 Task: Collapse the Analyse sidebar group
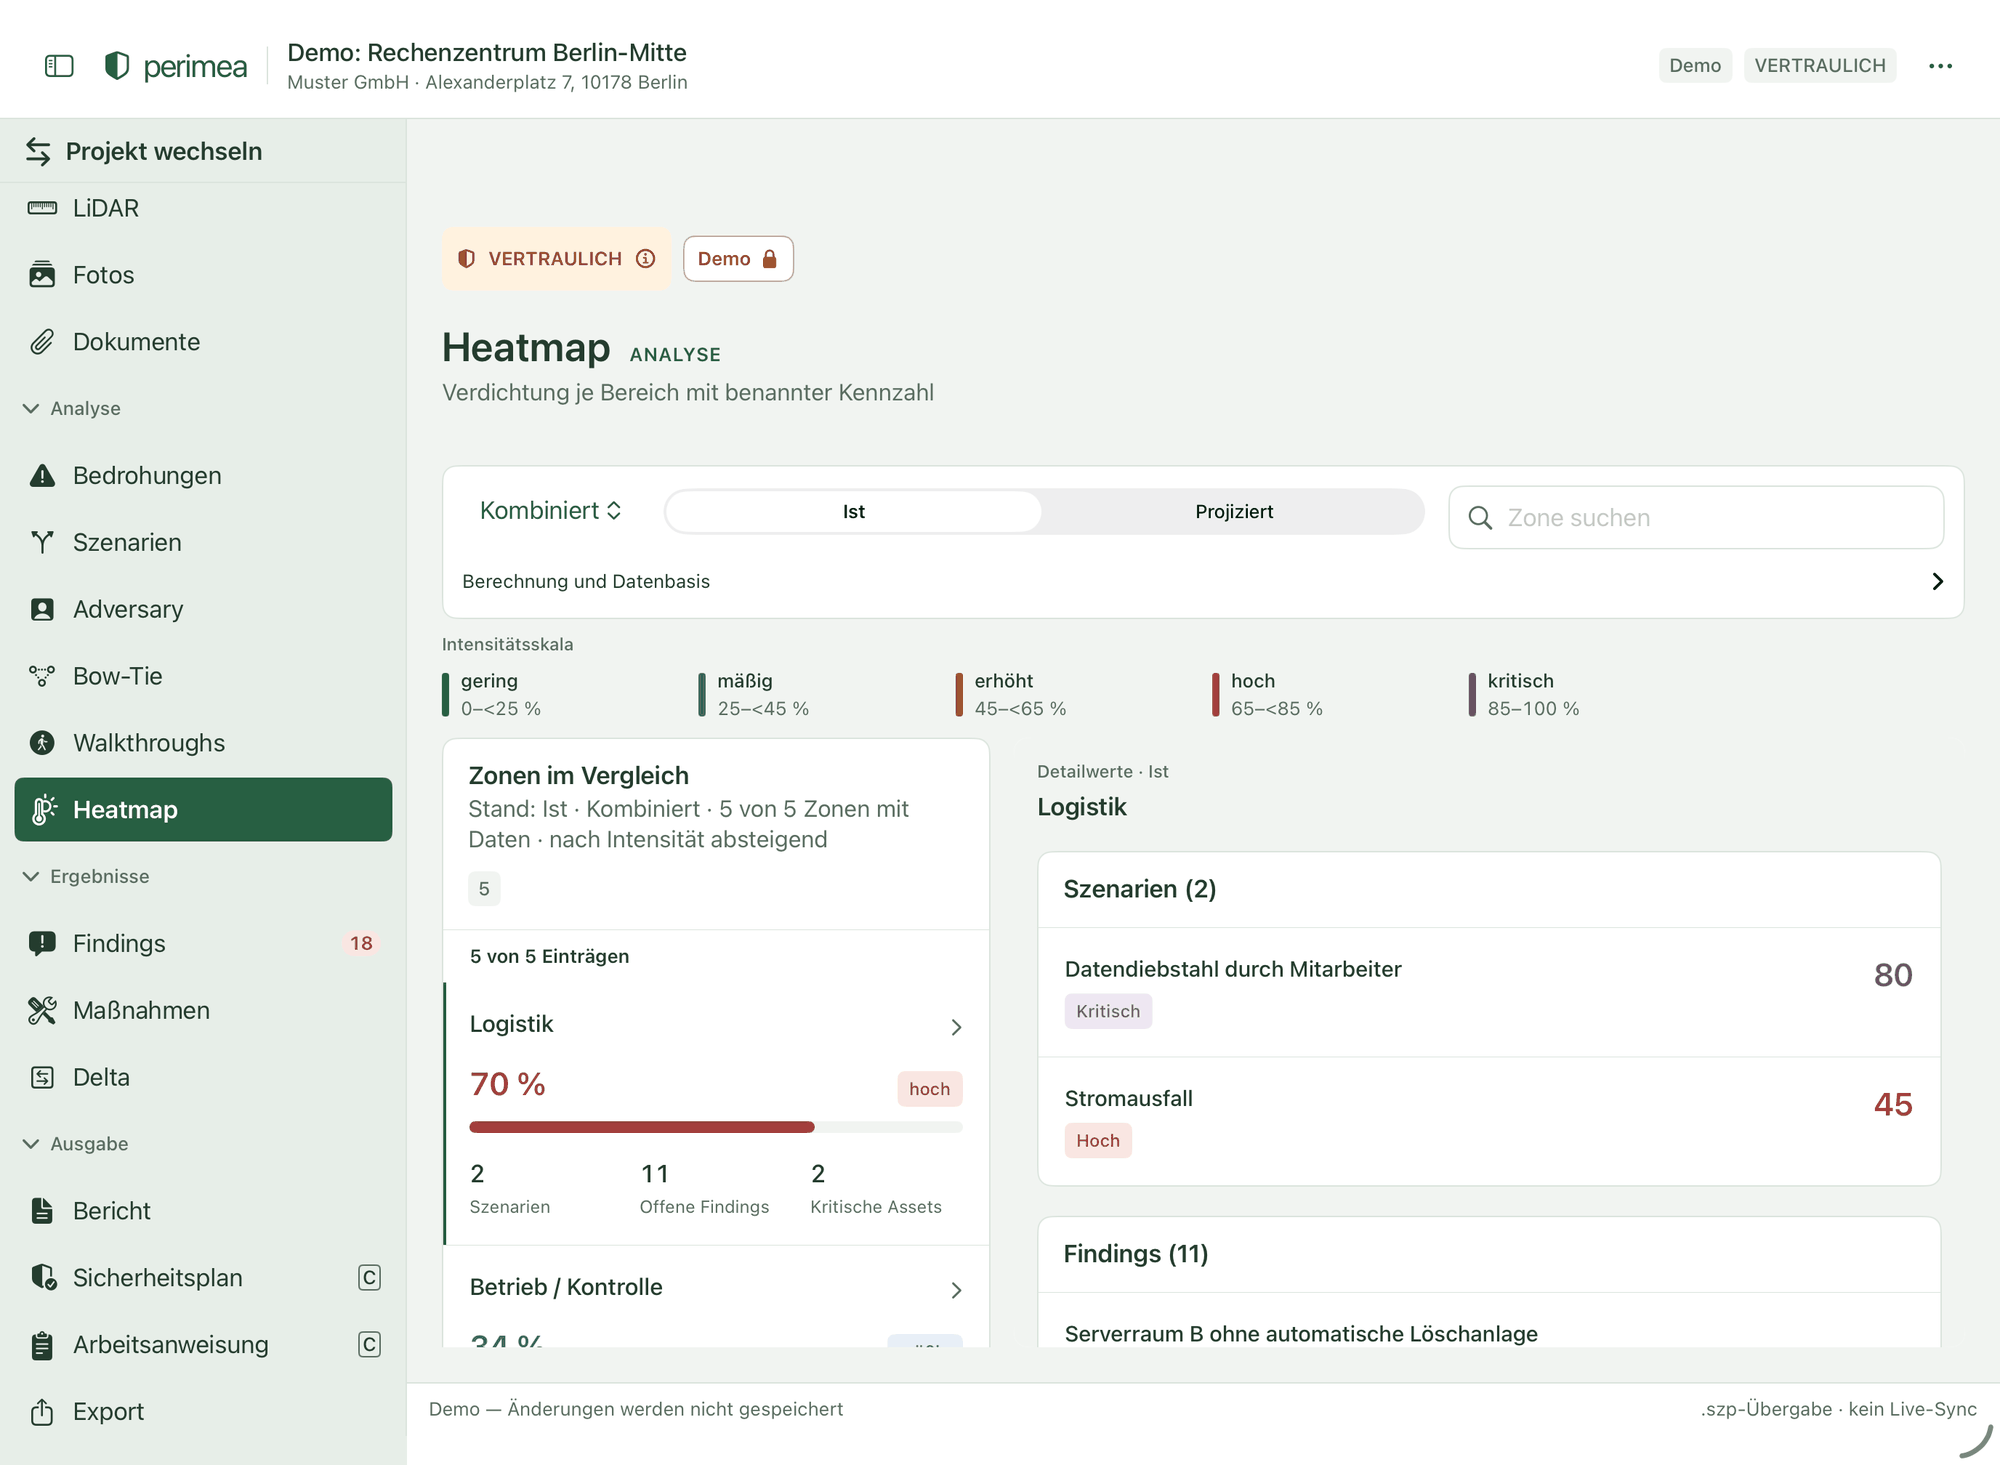[x=31, y=408]
